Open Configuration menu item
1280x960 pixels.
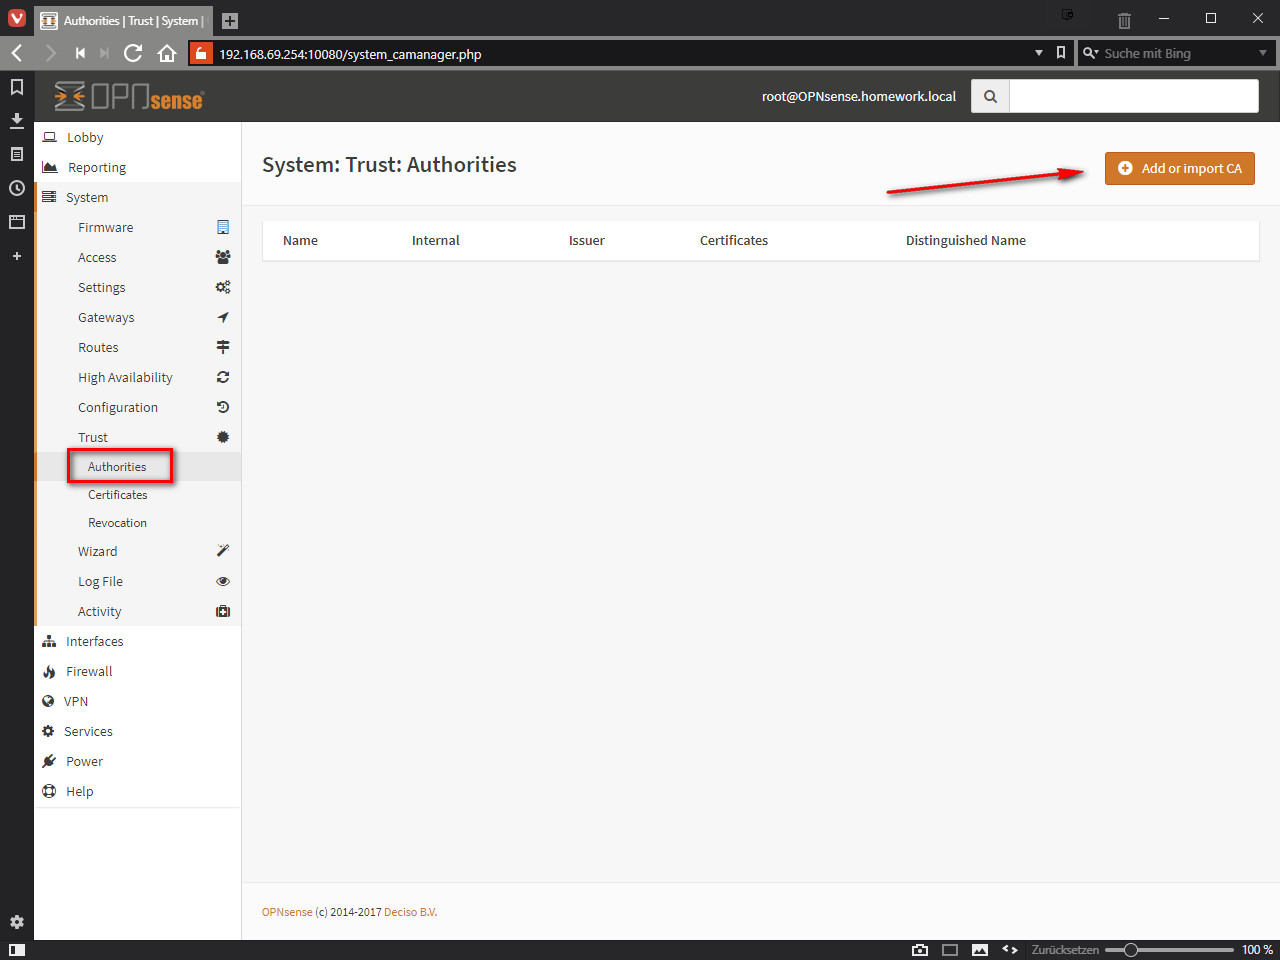pyautogui.click(x=118, y=407)
